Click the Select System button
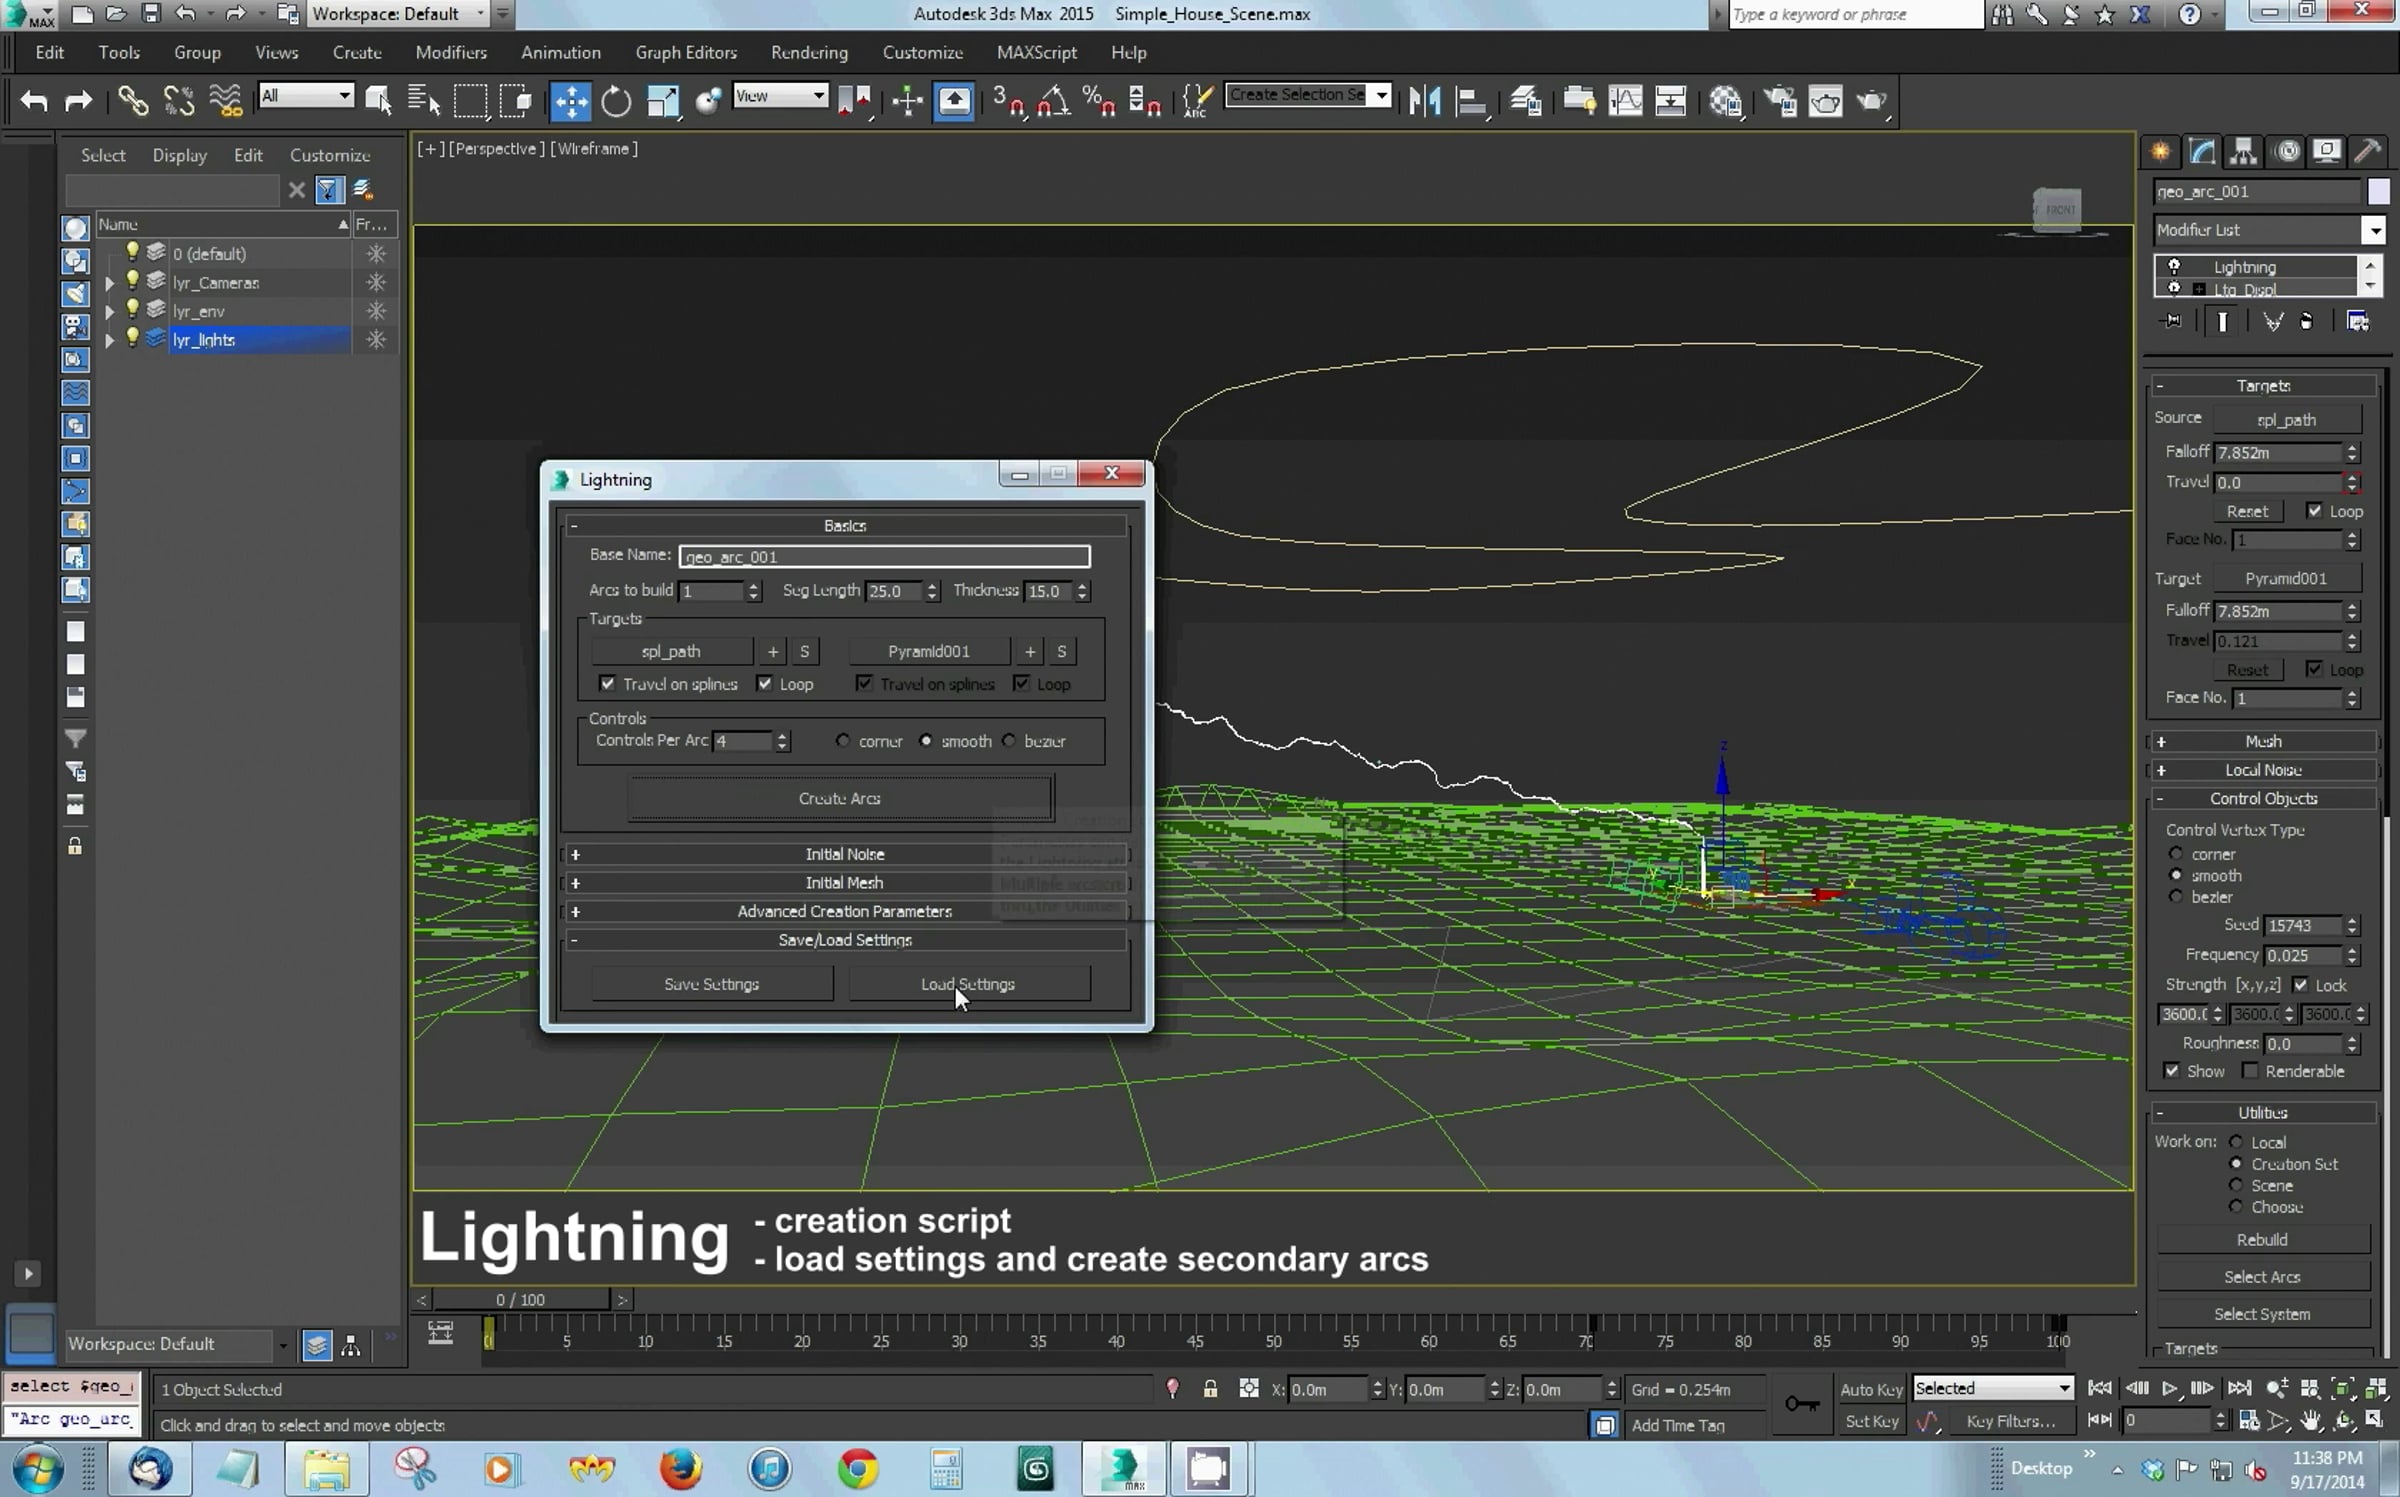The image size is (2400, 1497). pos(2262,1314)
